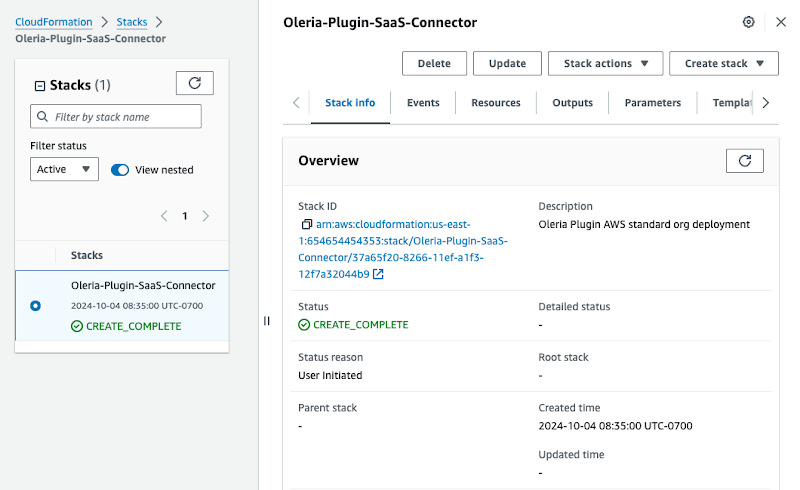Click the User Initiated status reason
This screenshot has width=800, height=490.
pyautogui.click(x=330, y=375)
